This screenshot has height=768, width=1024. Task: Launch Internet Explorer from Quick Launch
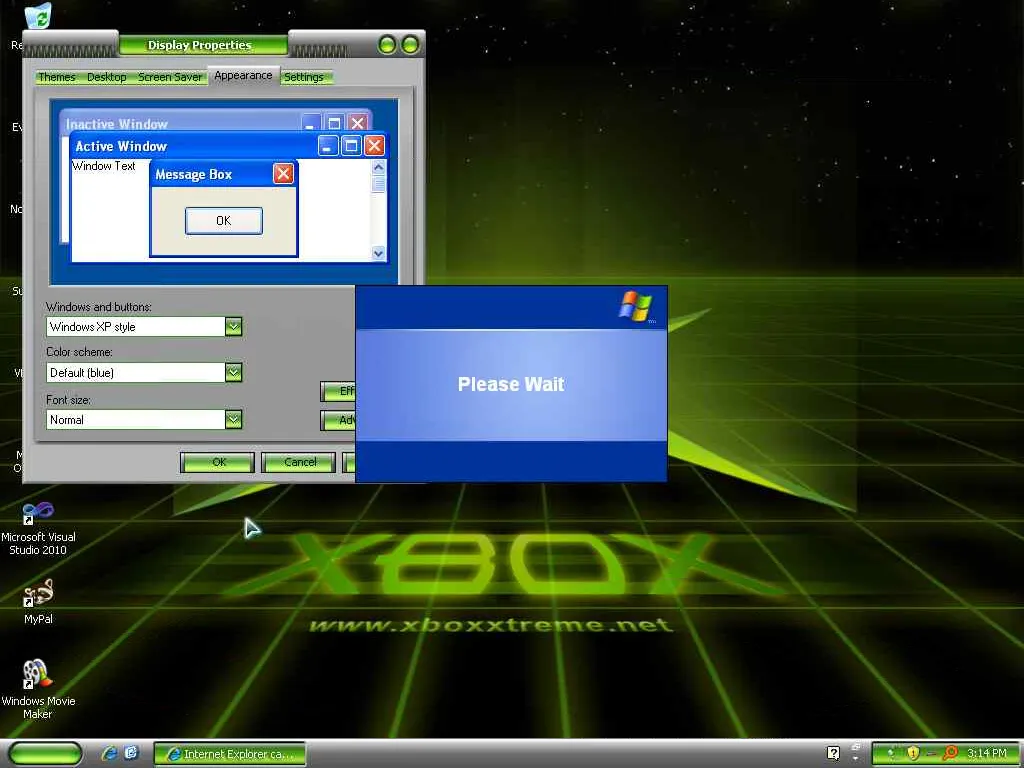[109, 754]
